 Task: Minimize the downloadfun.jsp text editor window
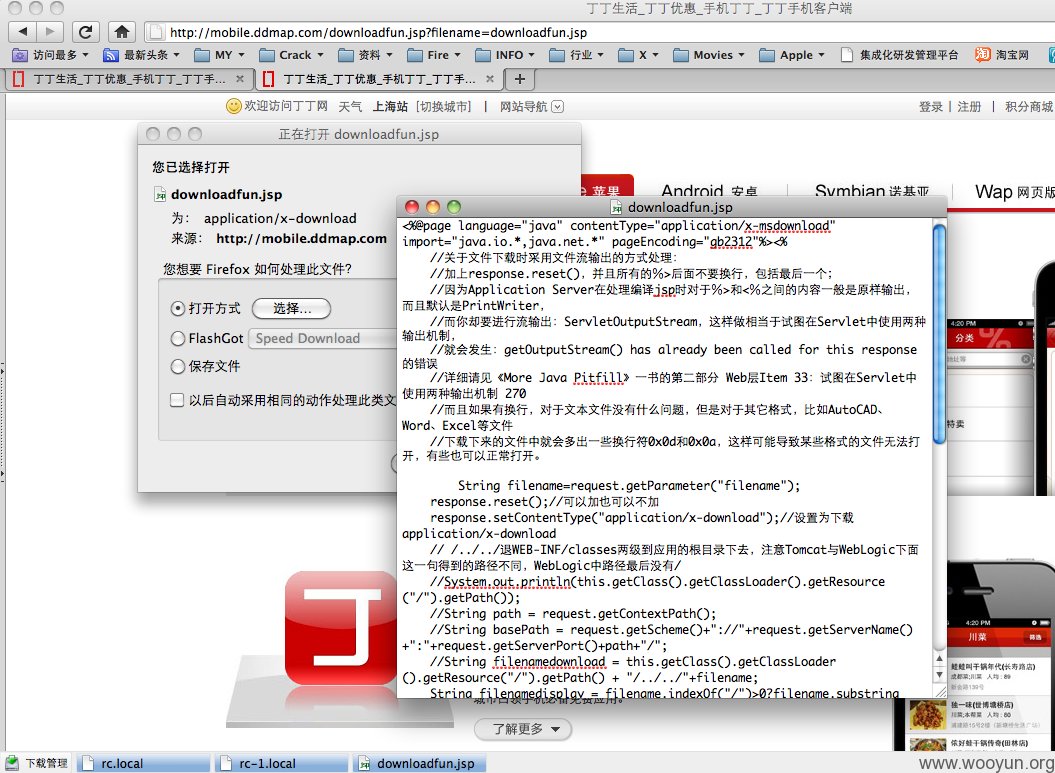point(433,207)
